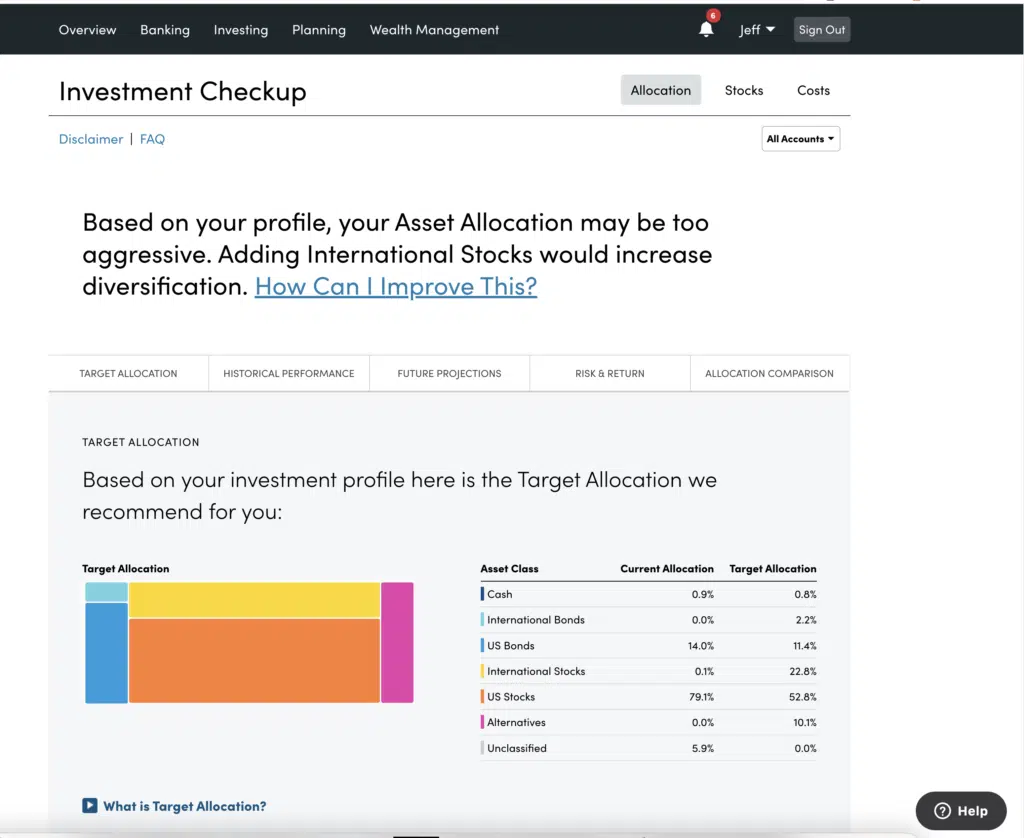Open Wealth Management in the navigation bar
The width and height of the screenshot is (1024, 838).
[434, 30]
